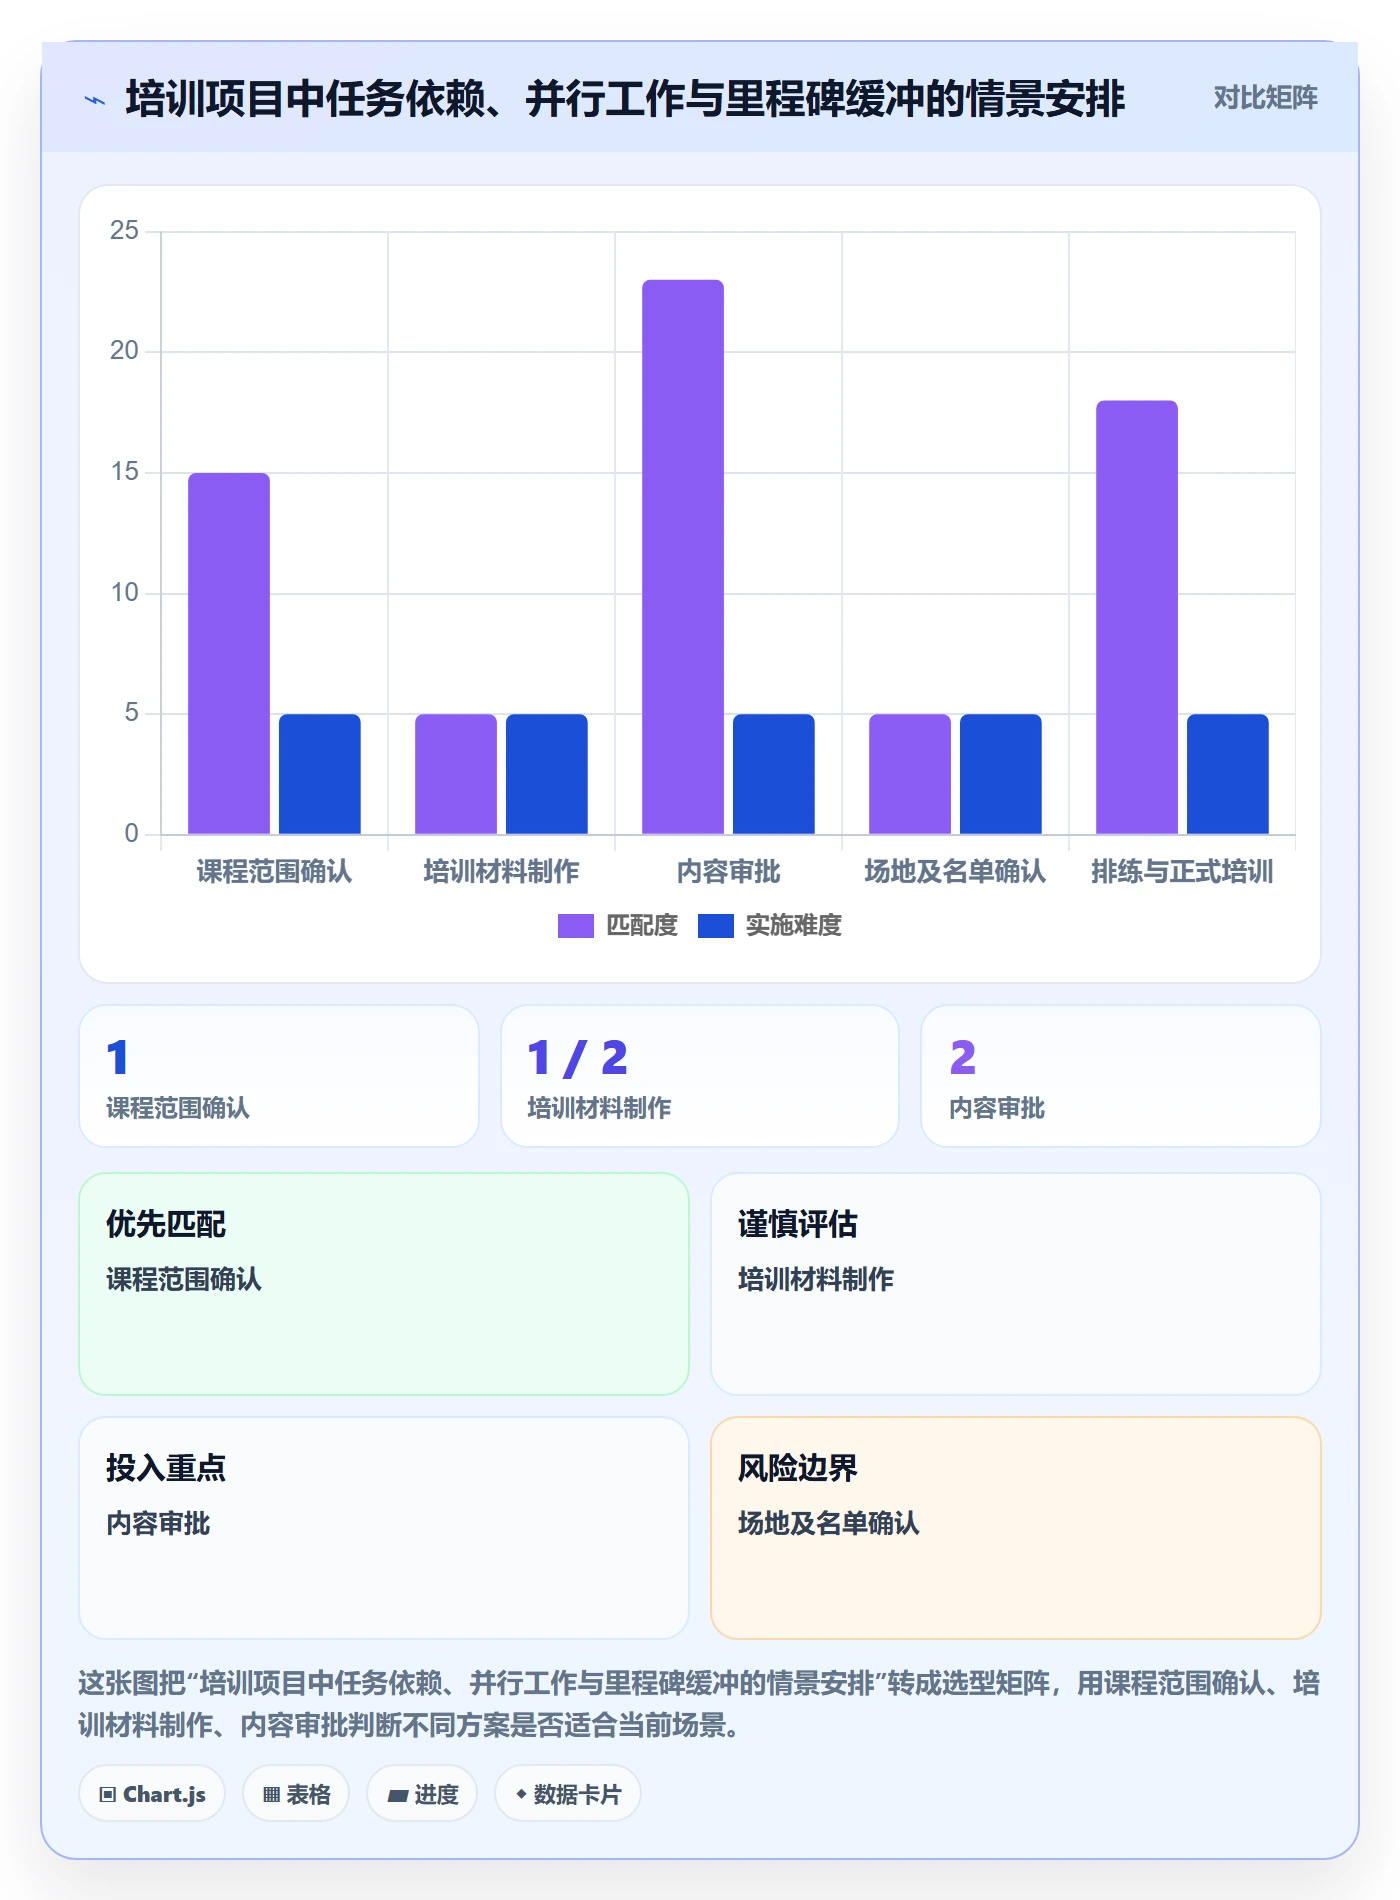Click the 表格 tag chip
Screen dimensions: 1400x1900
[296, 1794]
